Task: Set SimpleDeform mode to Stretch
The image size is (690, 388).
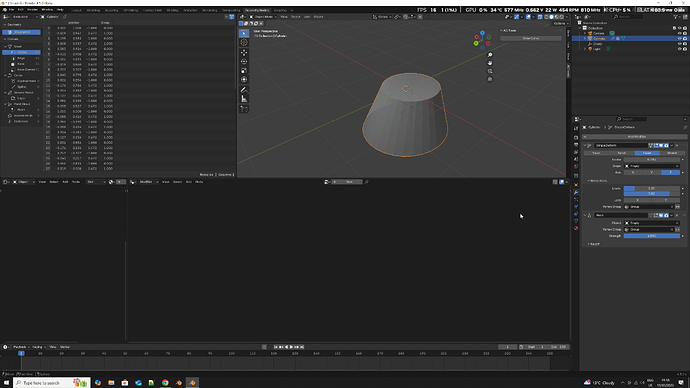Action: click(672, 153)
